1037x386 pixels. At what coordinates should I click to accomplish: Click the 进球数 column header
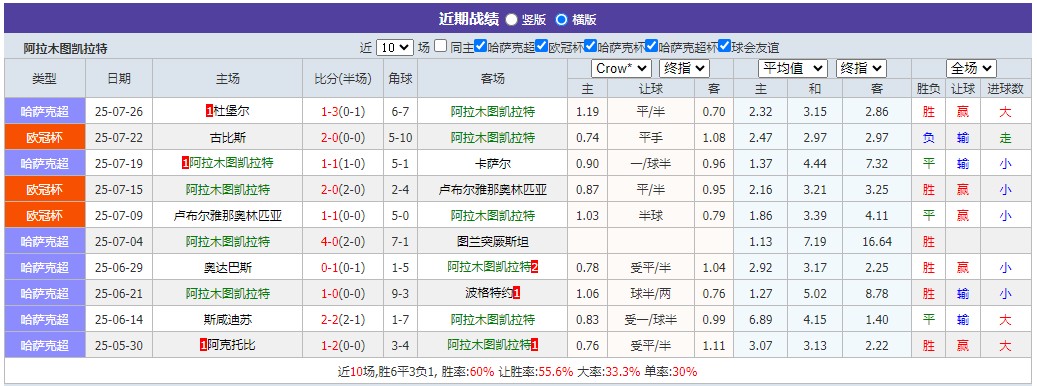1005,89
